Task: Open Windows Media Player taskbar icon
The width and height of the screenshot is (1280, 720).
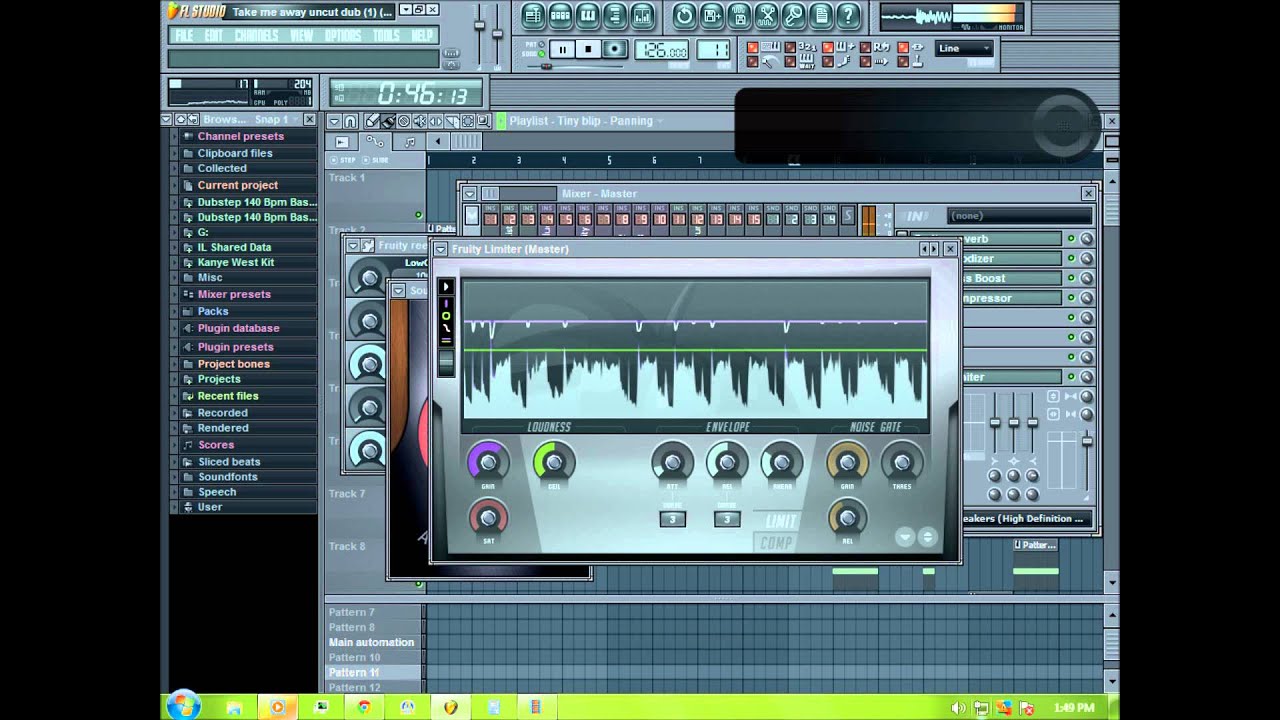Action: coord(278,707)
